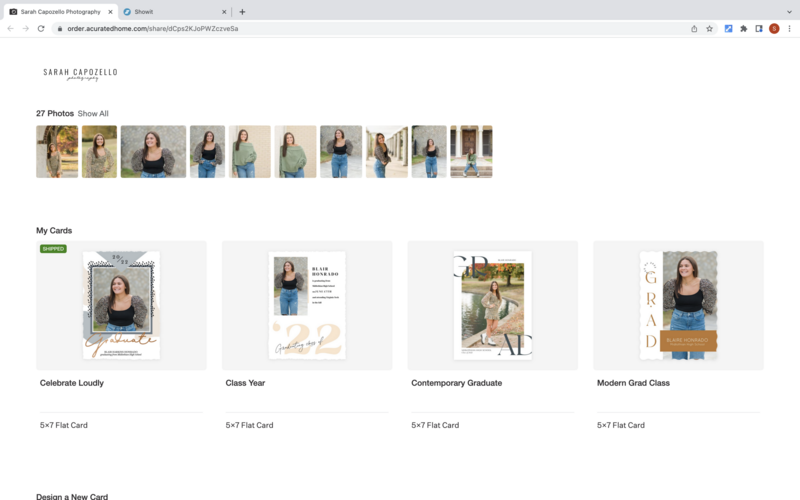Click the browser back arrow
The height and width of the screenshot is (500, 800).
(11, 28)
